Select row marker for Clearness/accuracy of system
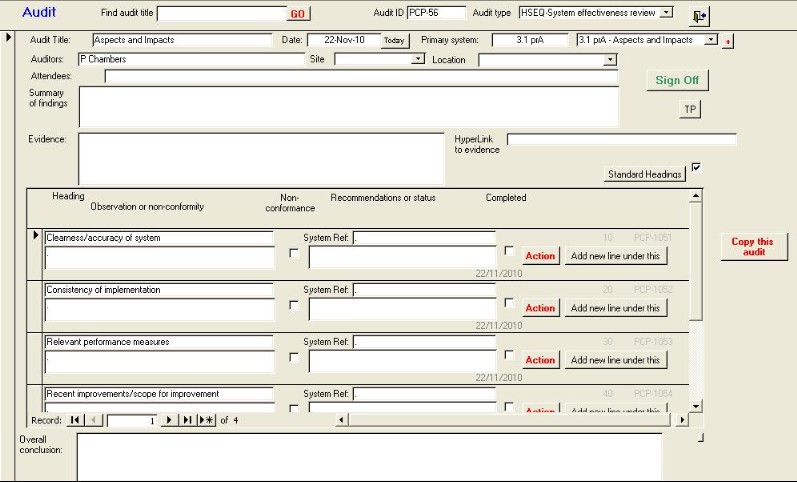The width and height of the screenshot is (797, 482). [x=36, y=235]
